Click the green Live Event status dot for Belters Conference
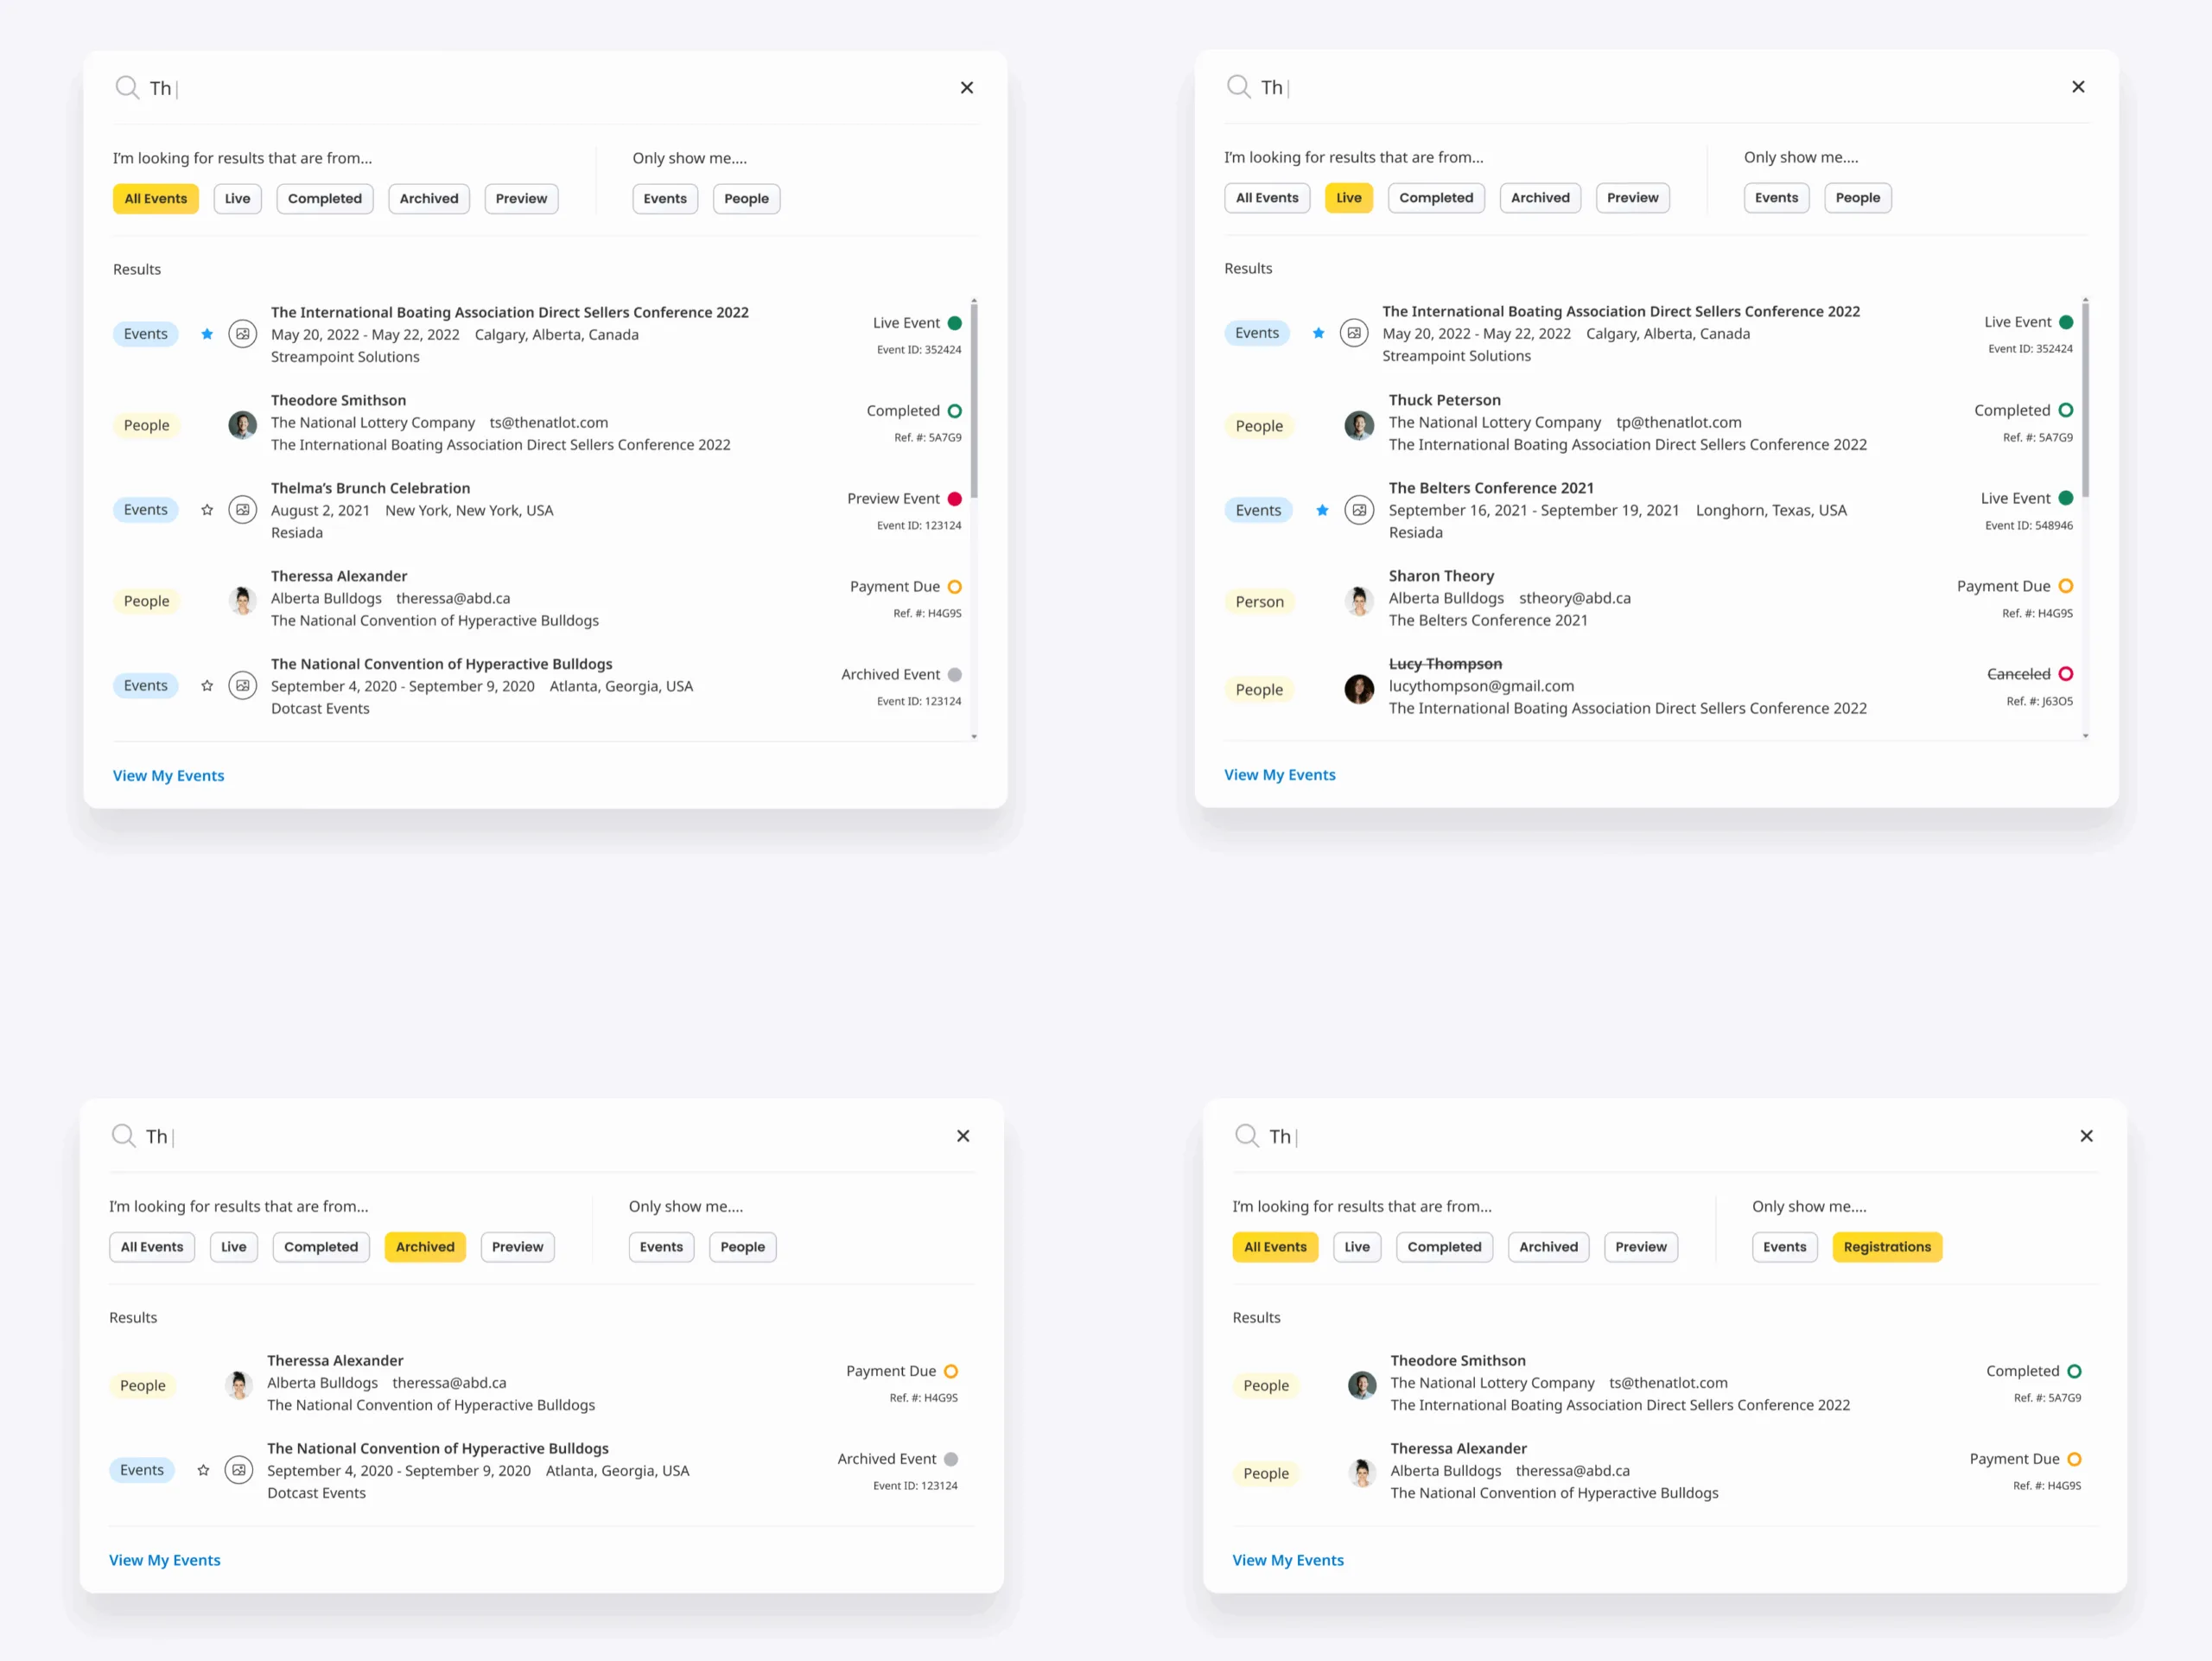Viewport: 2212px width, 1661px height. pyautogui.click(x=2065, y=498)
